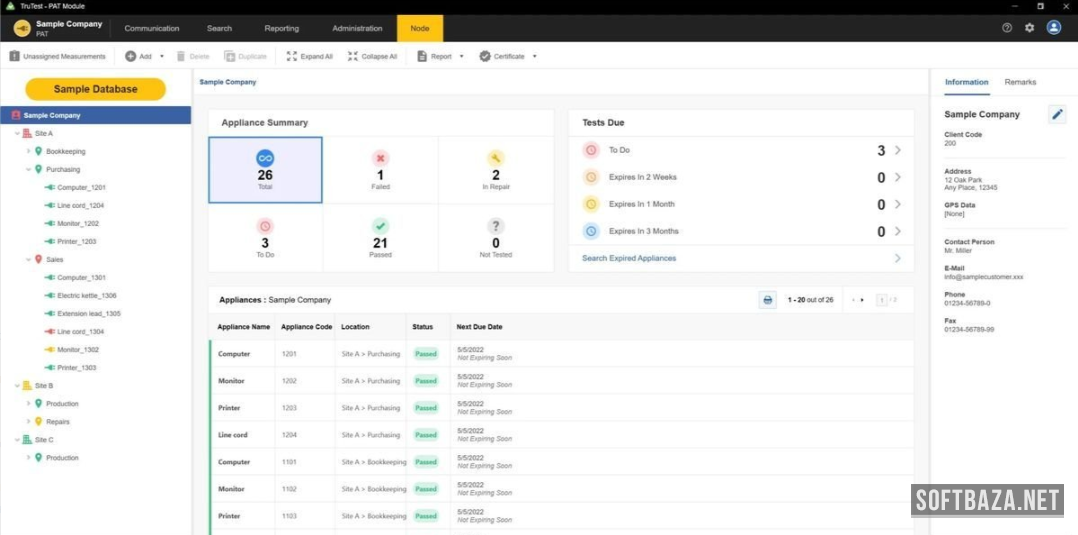Image resolution: width=1078 pixels, height=535 pixels.
Task: Click the Collapse All icon
Action: click(x=353, y=57)
